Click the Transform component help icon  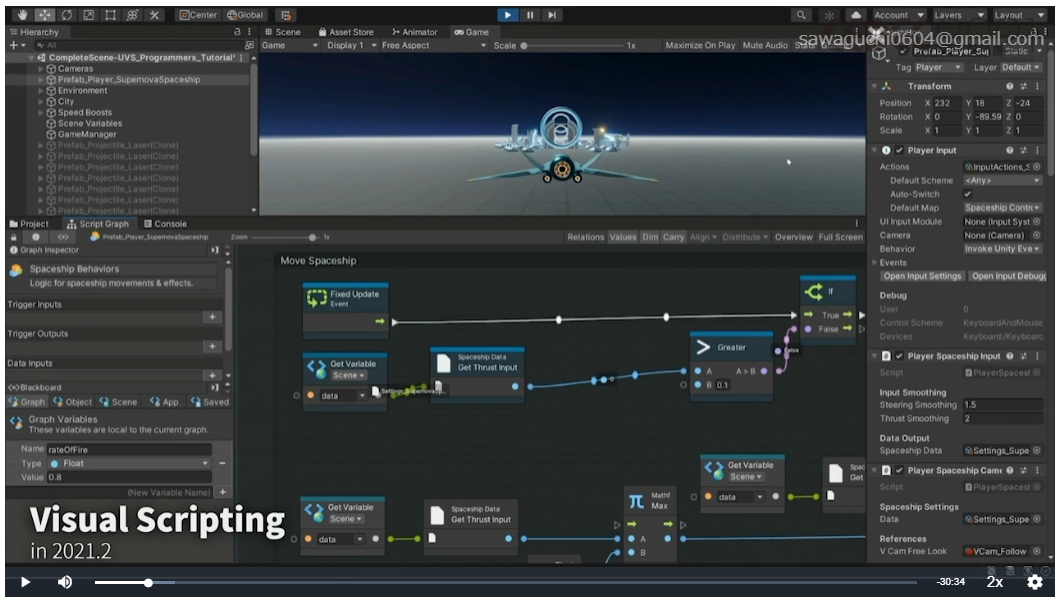pos(1010,86)
